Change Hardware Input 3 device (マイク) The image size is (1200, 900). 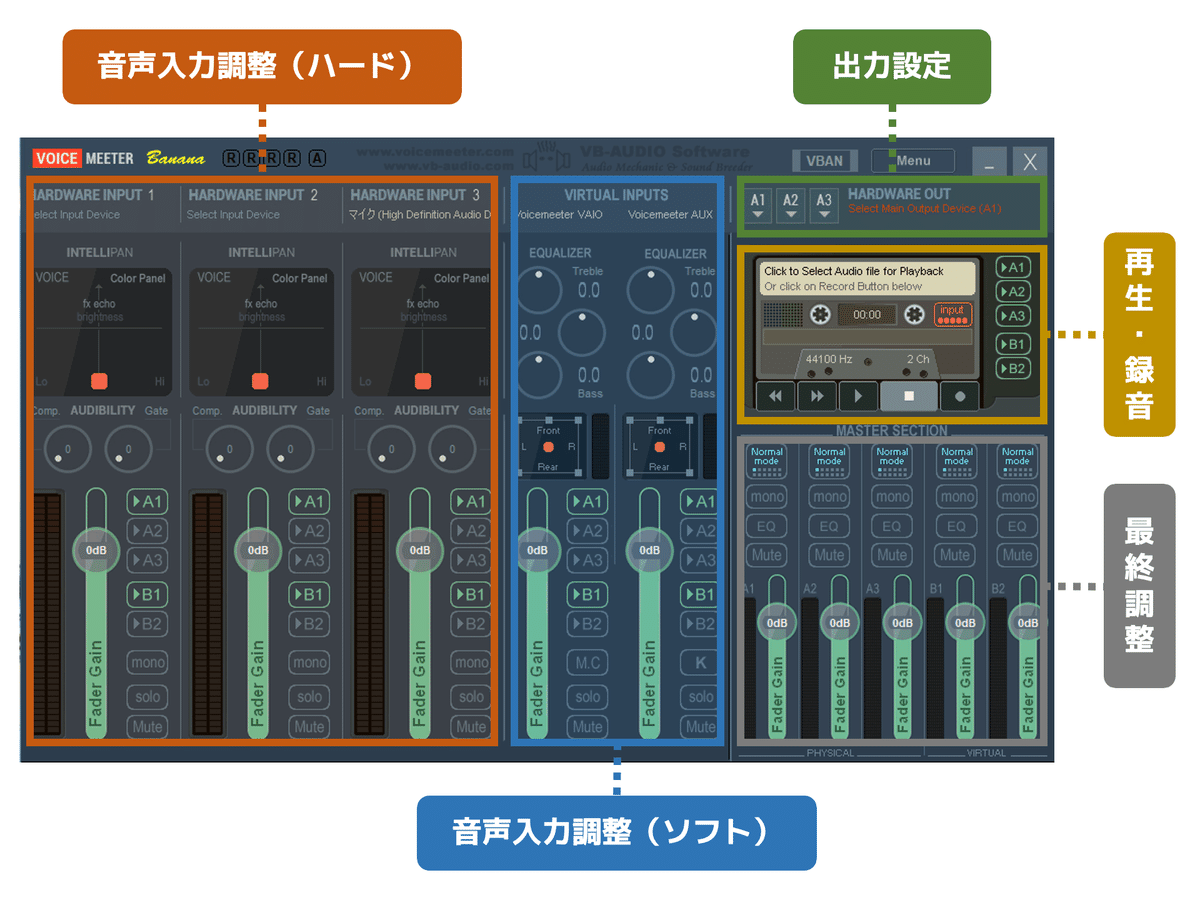[x=420, y=214]
